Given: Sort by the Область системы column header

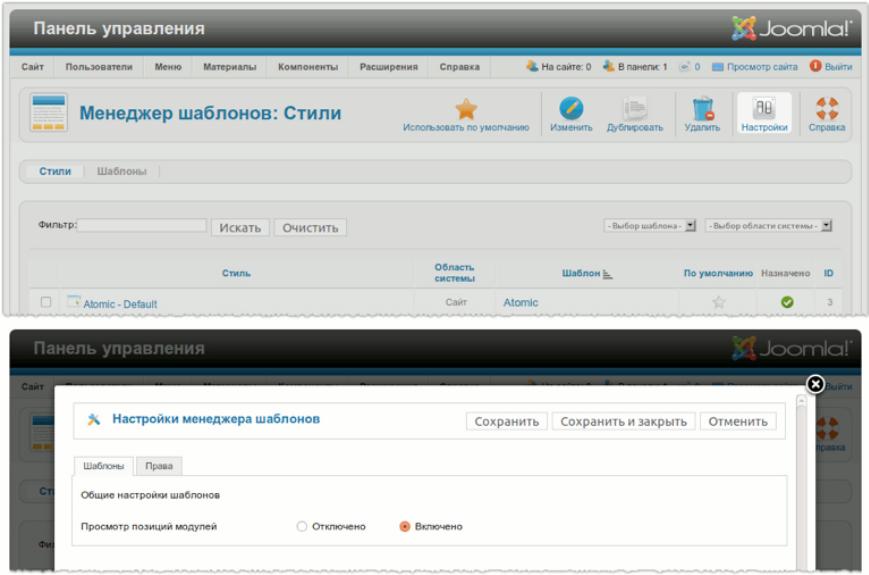Looking at the screenshot, I should click(x=454, y=273).
